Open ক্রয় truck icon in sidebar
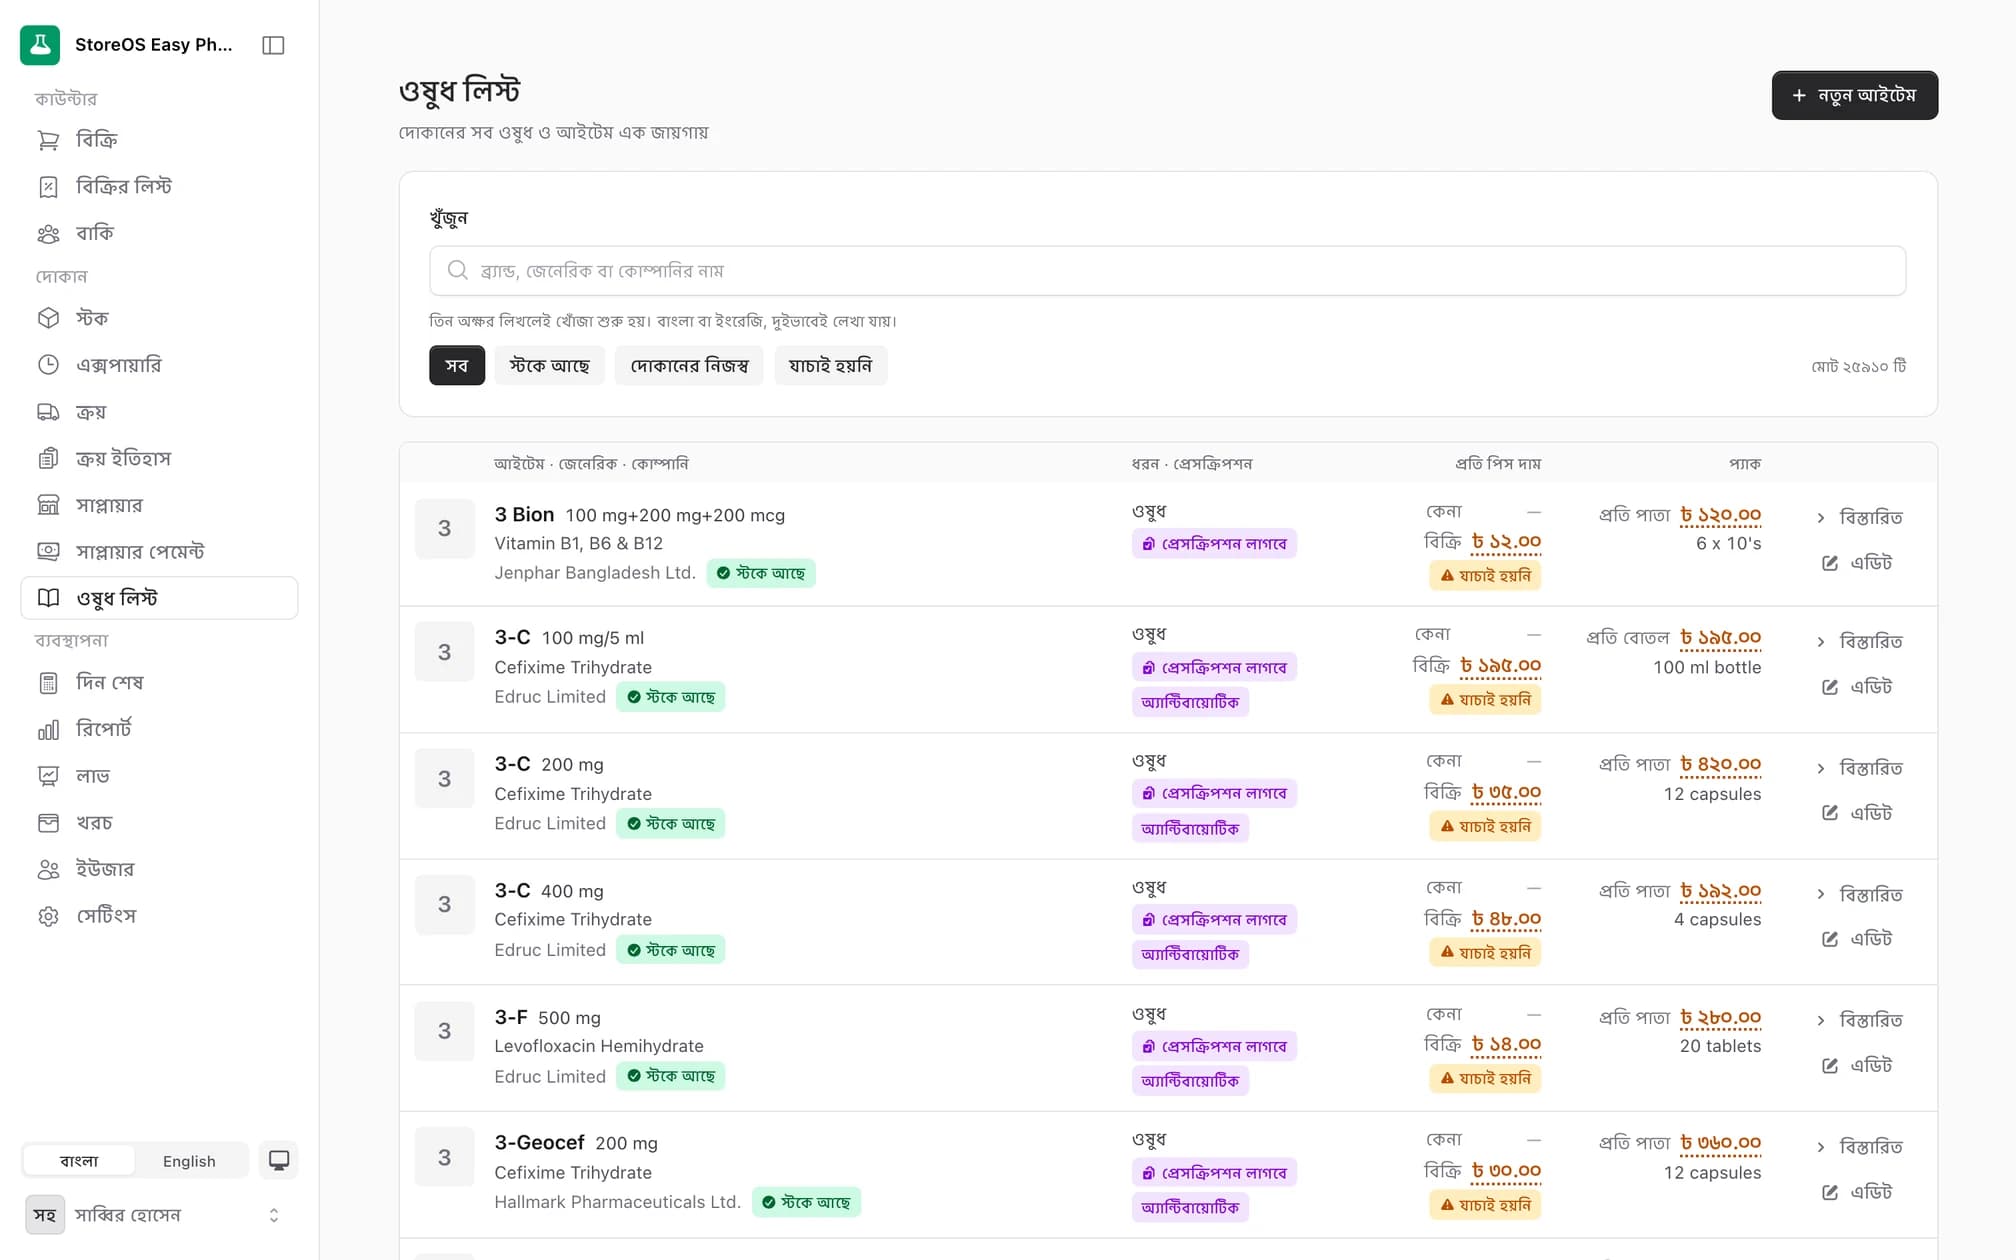This screenshot has width=2016, height=1260. tap(48, 412)
